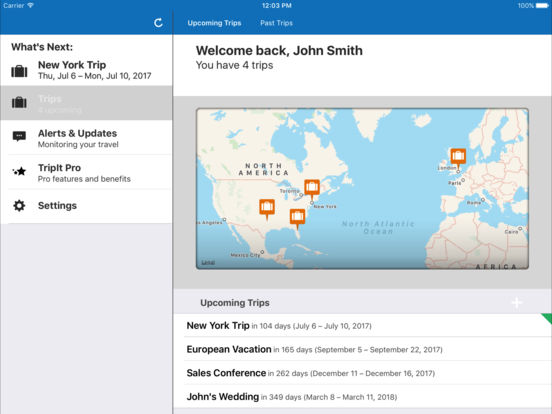Screen dimensions: 552x414
Task: Open the Legal link on map
Action: pos(208,262)
